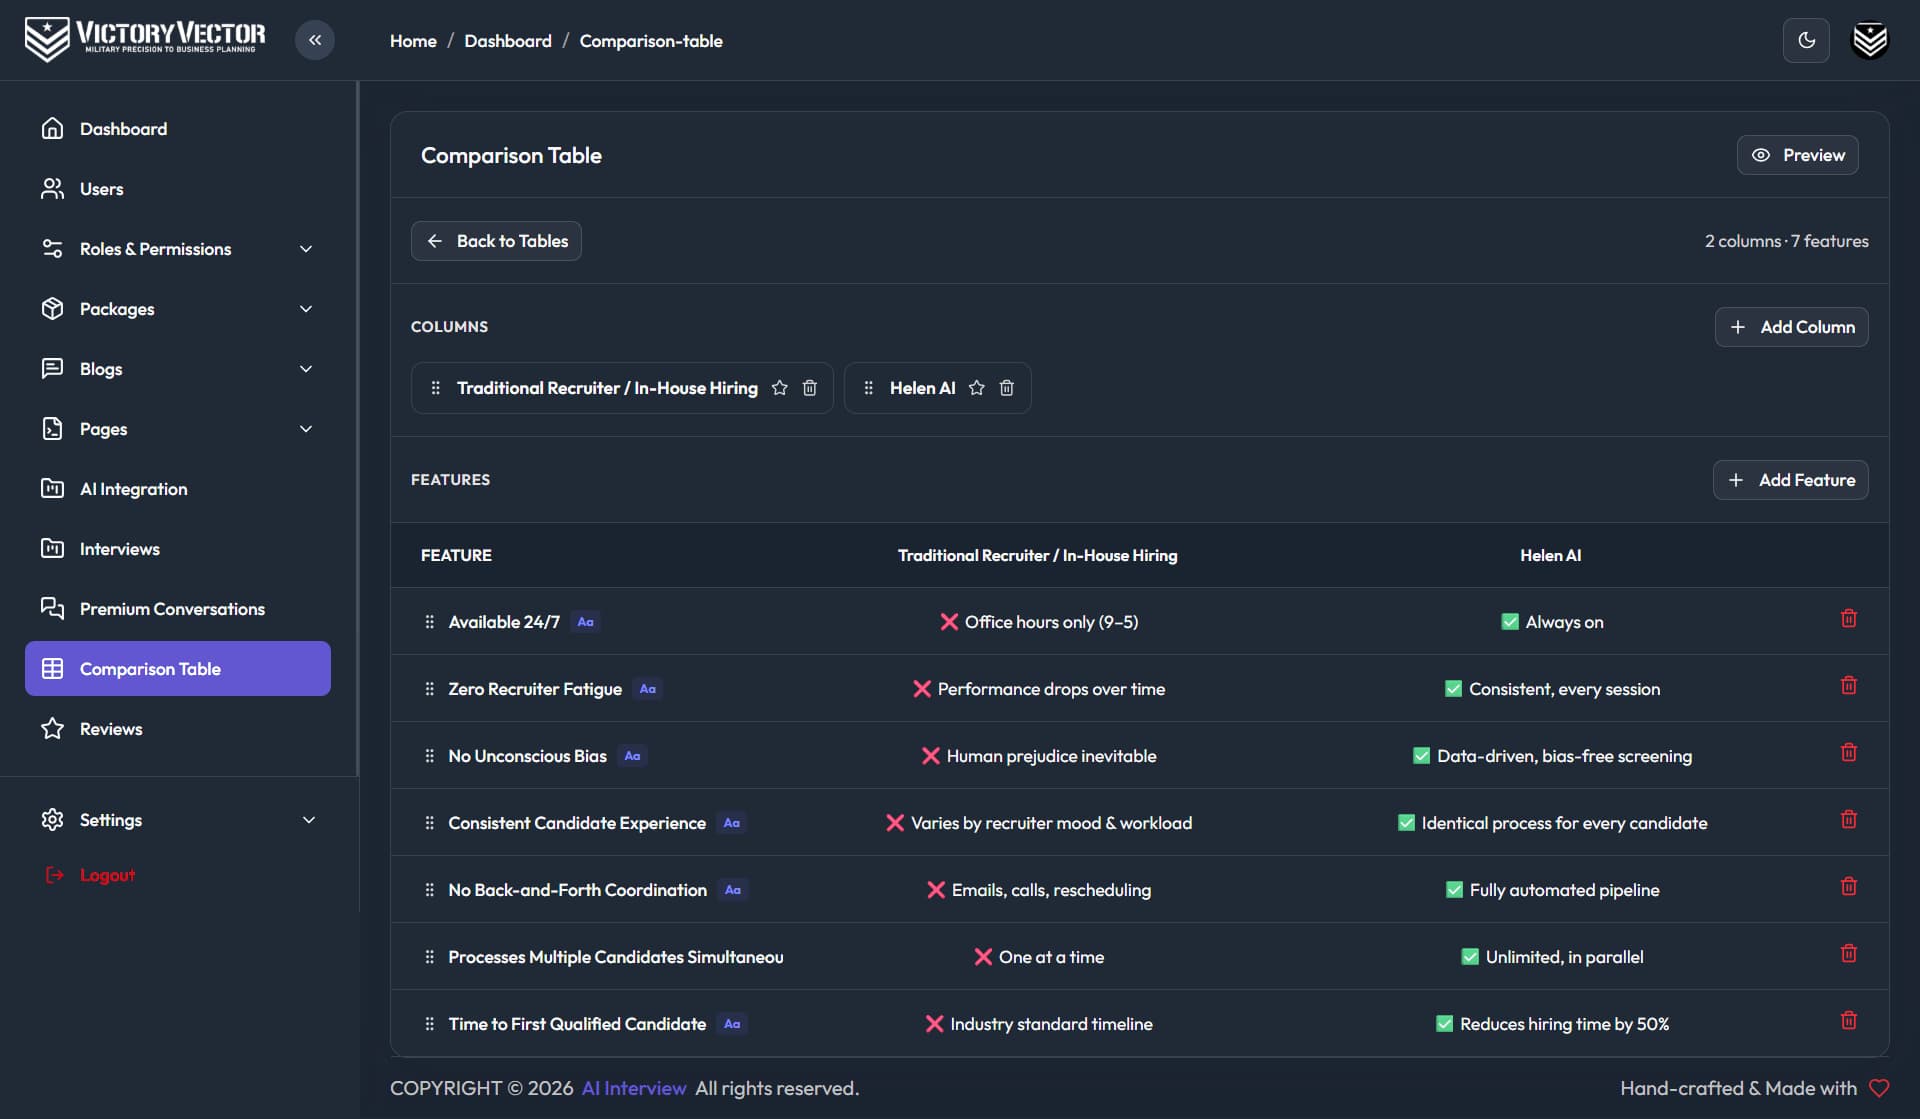The height and width of the screenshot is (1119, 1920).
Task: Click Back to Tables button
Action: [x=496, y=241]
